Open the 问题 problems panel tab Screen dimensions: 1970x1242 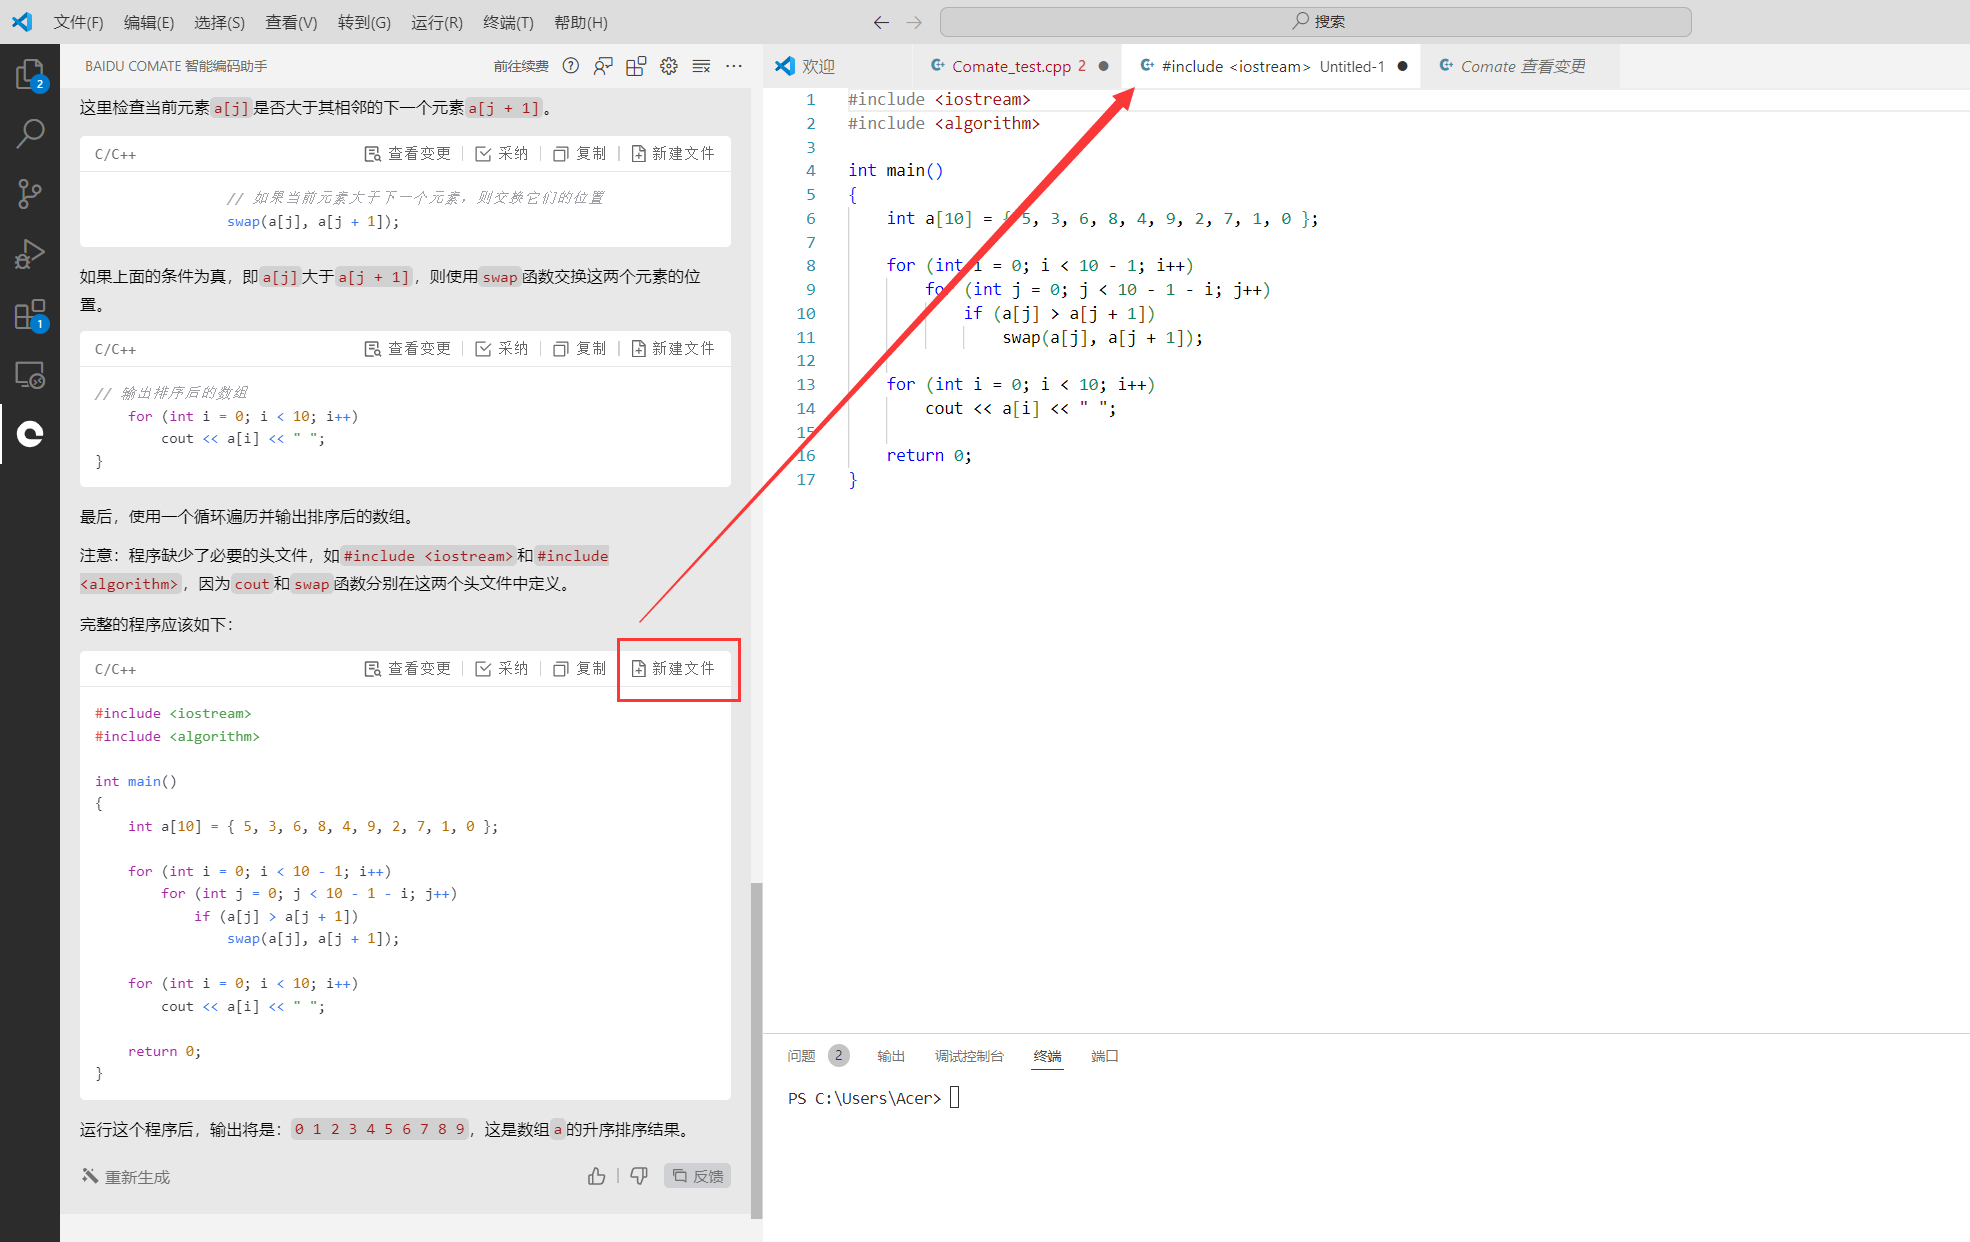816,1056
